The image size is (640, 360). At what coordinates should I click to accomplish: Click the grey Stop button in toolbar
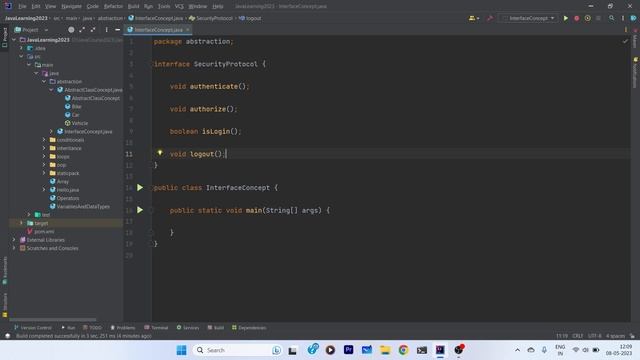pos(598,18)
